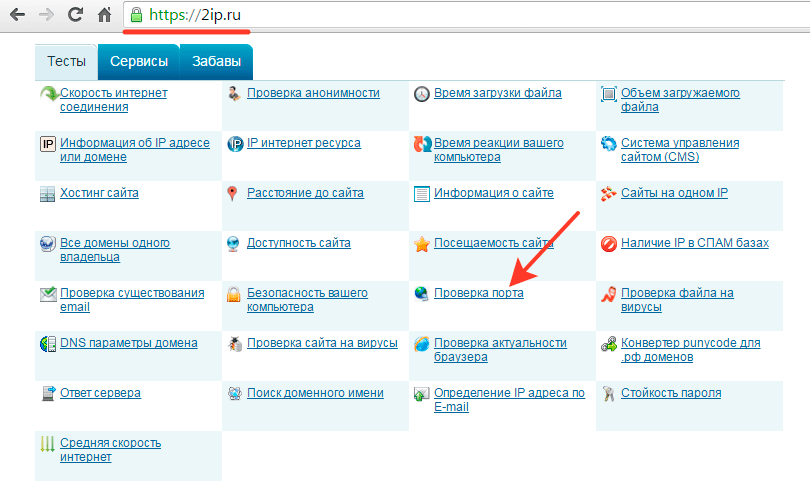Open the DNS параметры домена link
Screen dimensions: 810x492
[x=128, y=343]
